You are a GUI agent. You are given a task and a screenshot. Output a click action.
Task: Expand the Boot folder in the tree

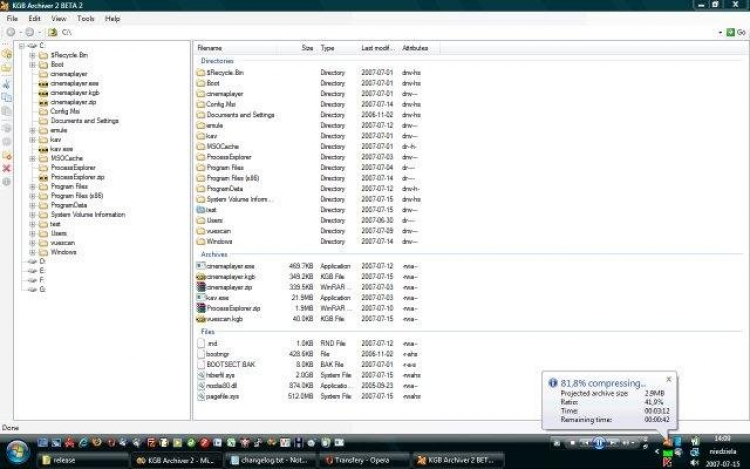click(32, 65)
